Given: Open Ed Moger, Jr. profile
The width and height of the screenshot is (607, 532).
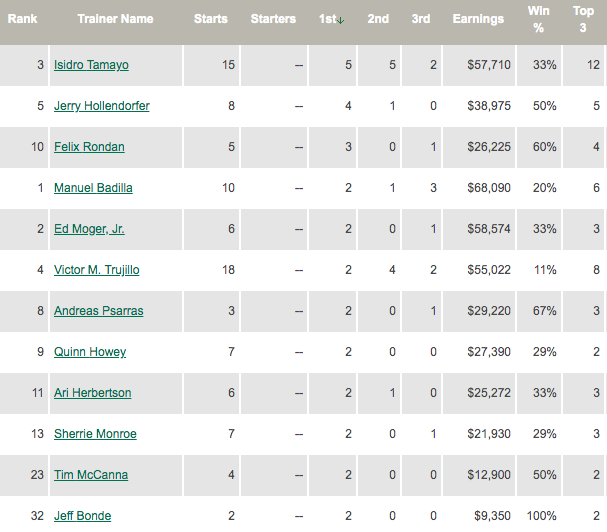Looking at the screenshot, I should [89, 229].
